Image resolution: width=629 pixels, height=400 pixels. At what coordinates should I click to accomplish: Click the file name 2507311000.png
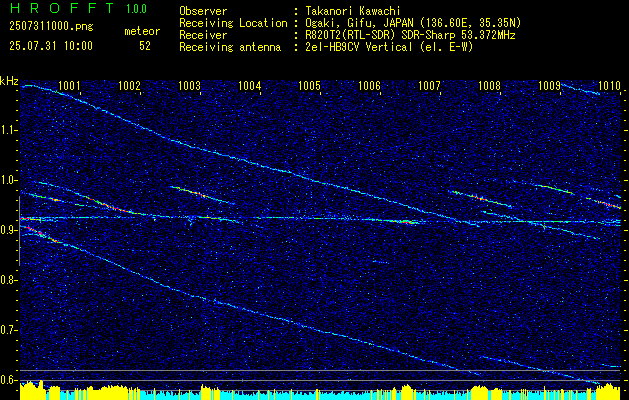pos(51,26)
